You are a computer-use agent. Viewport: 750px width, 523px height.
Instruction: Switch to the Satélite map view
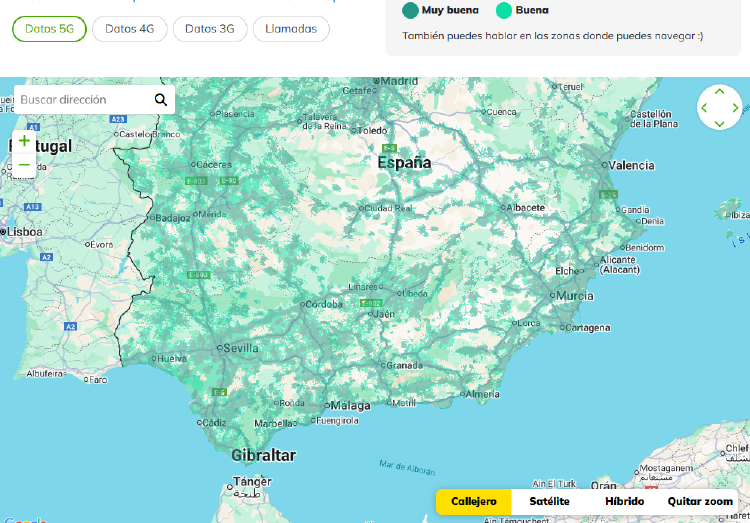click(x=549, y=501)
